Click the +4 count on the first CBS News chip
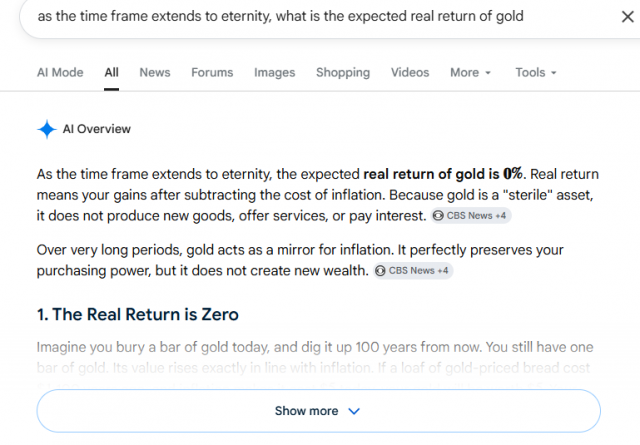The image size is (640, 445). coord(500,216)
